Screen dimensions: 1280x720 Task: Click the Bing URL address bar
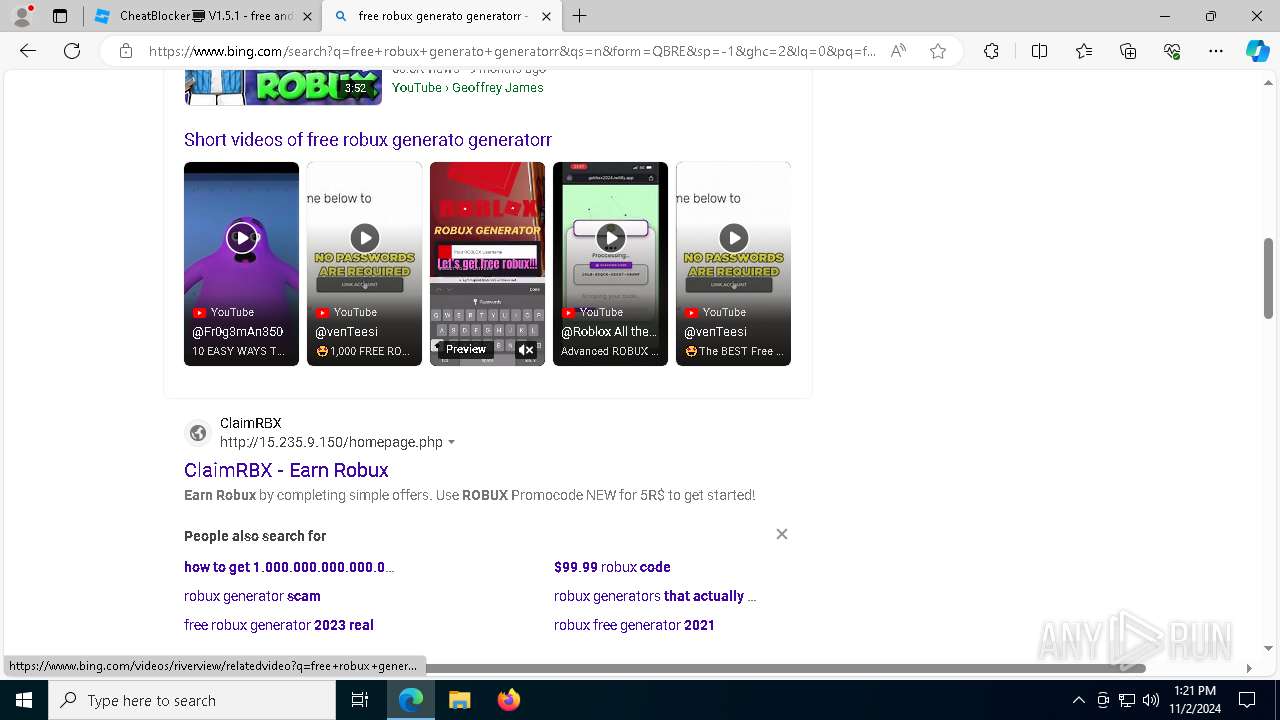512,51
